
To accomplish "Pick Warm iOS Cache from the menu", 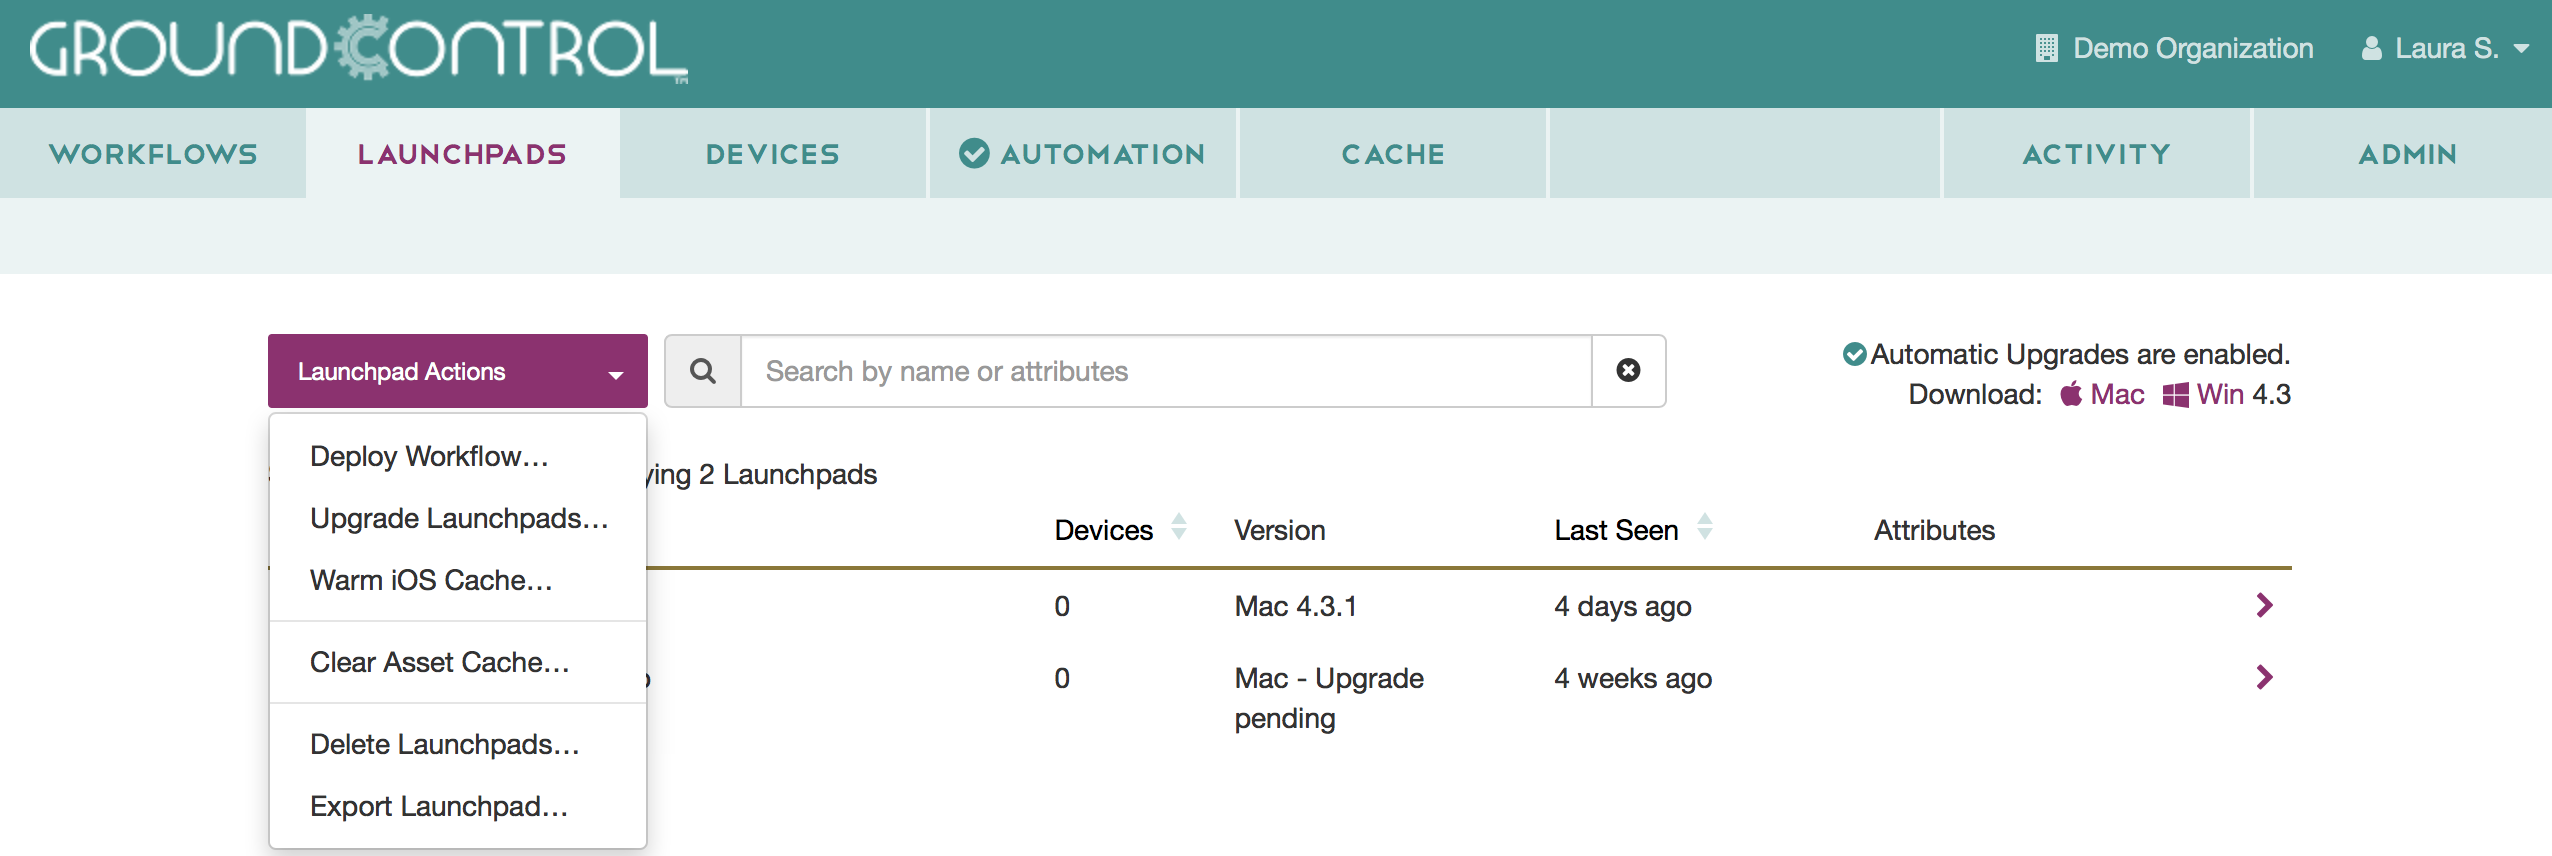I will pyautogui.click(x=431, y=580).
